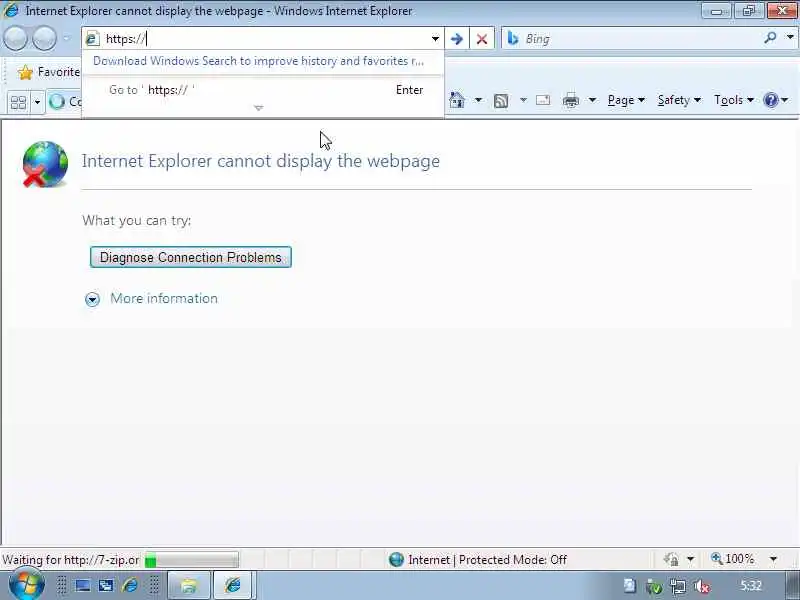Screen dimensions: 800x600
Task: Click the Go arrow button
Action: 457,39
